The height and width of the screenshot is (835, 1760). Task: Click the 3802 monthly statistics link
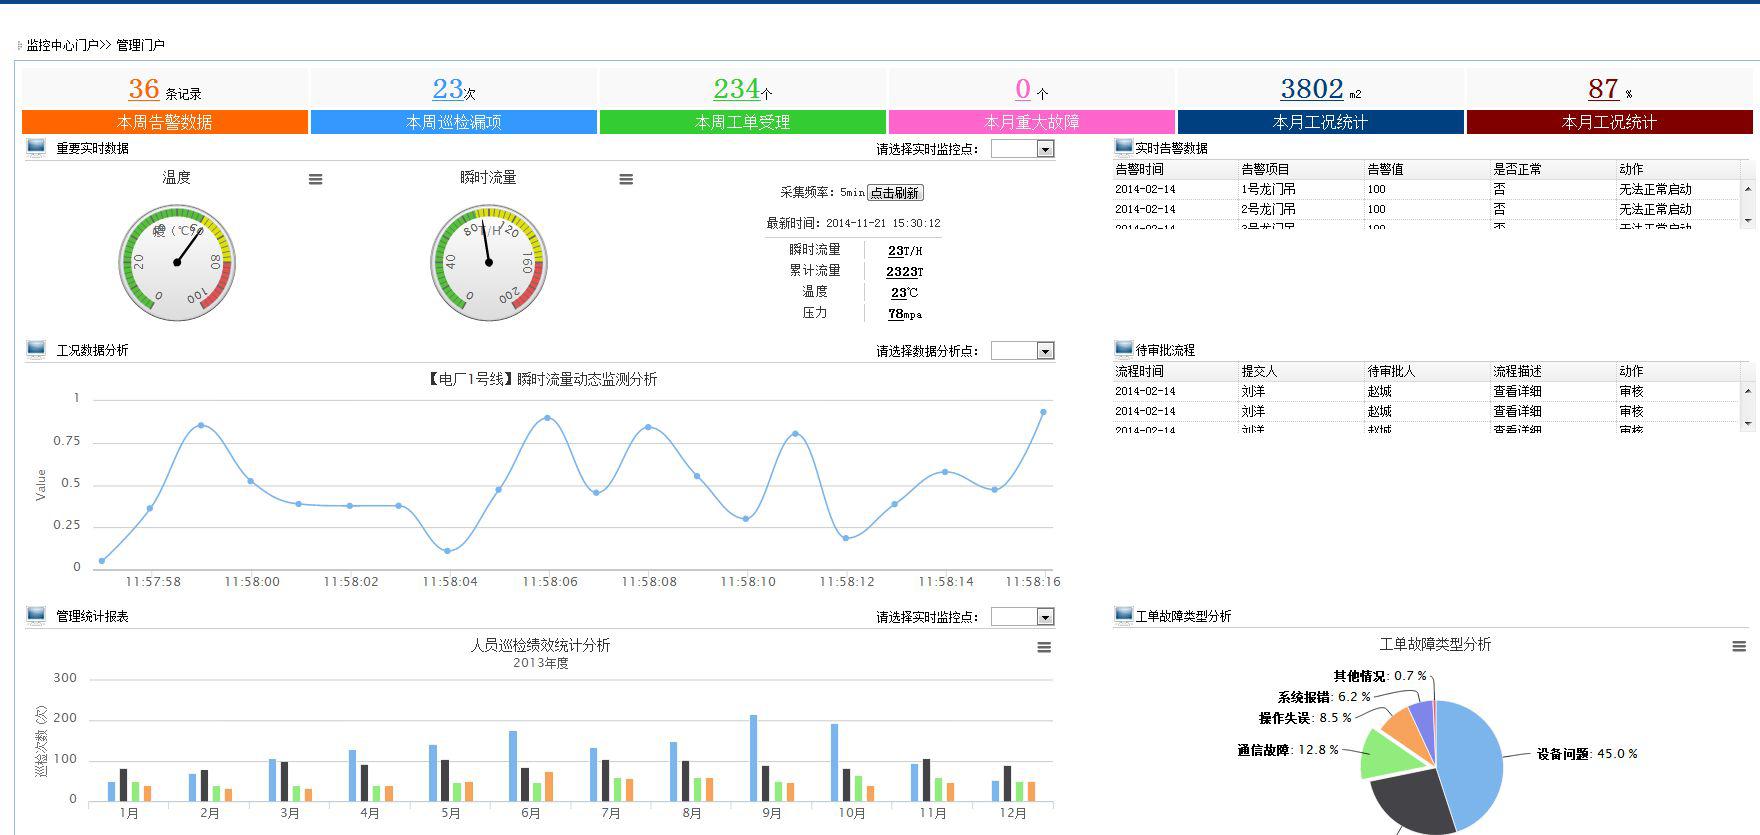pos(1311,89)
